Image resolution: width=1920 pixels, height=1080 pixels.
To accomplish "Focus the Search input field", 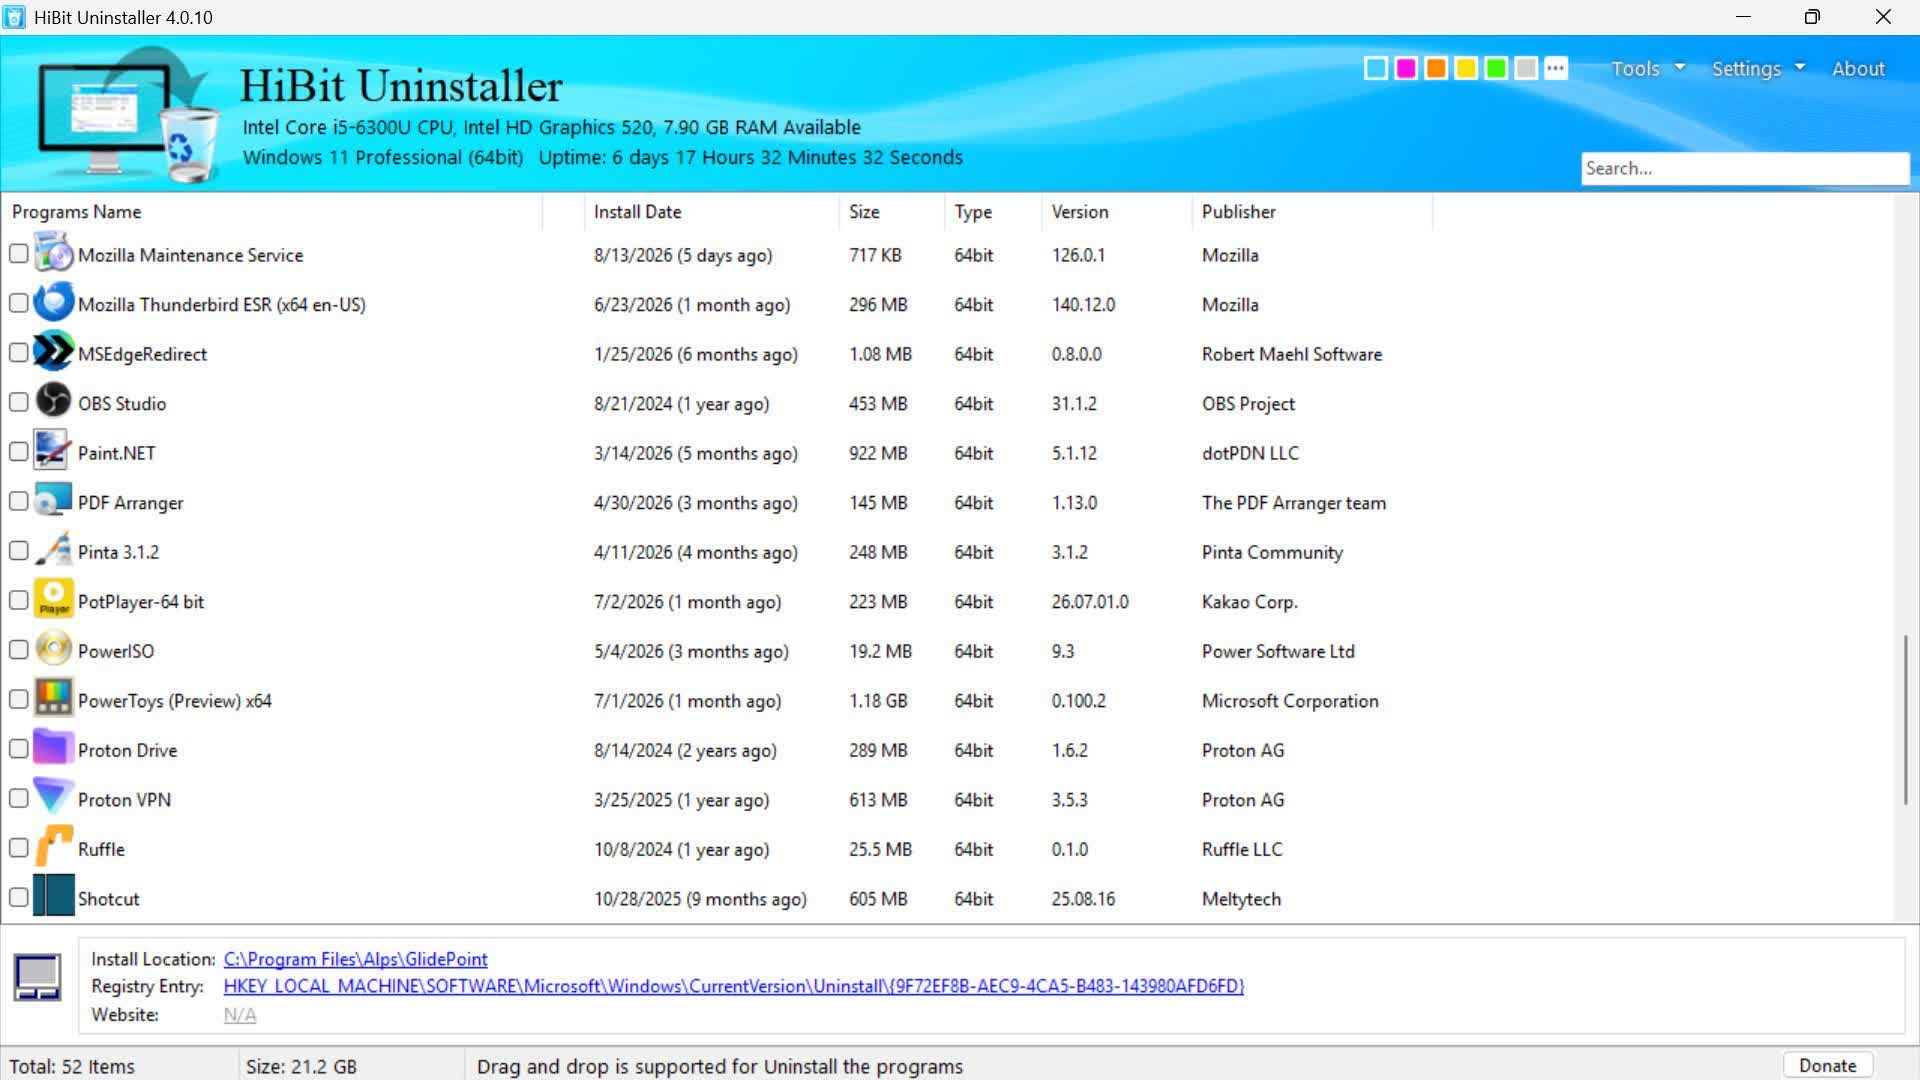I will (x=1745, y=168).
